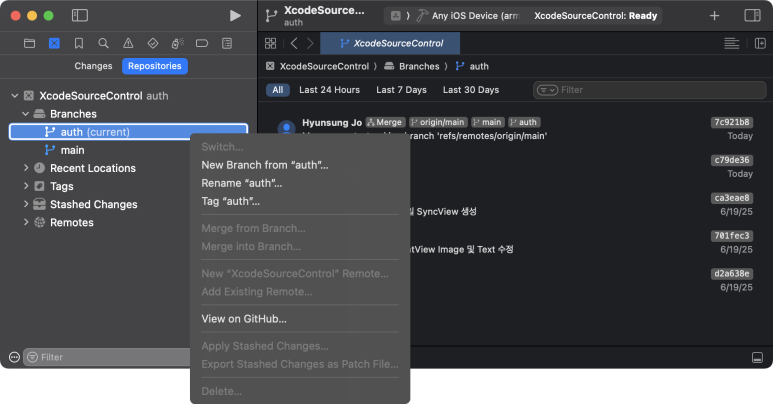Collapse the Branches group
Viewport: 773px width, 404px height.
coord(26,114)
